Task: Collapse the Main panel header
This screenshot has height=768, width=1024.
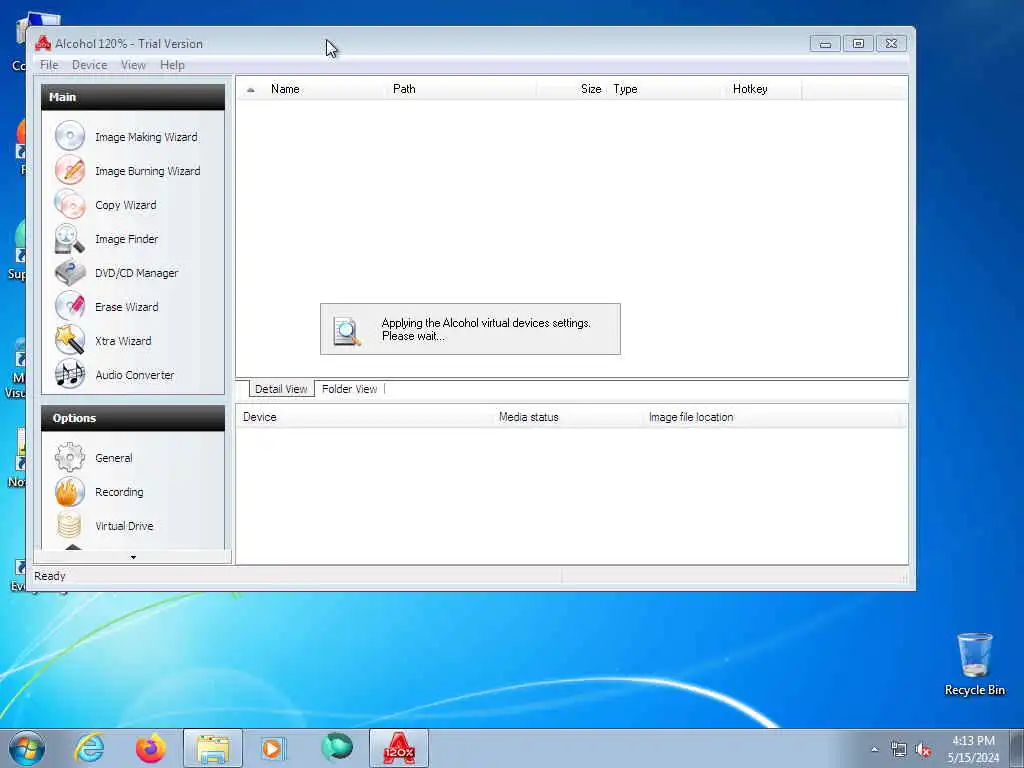Action: 133,97
